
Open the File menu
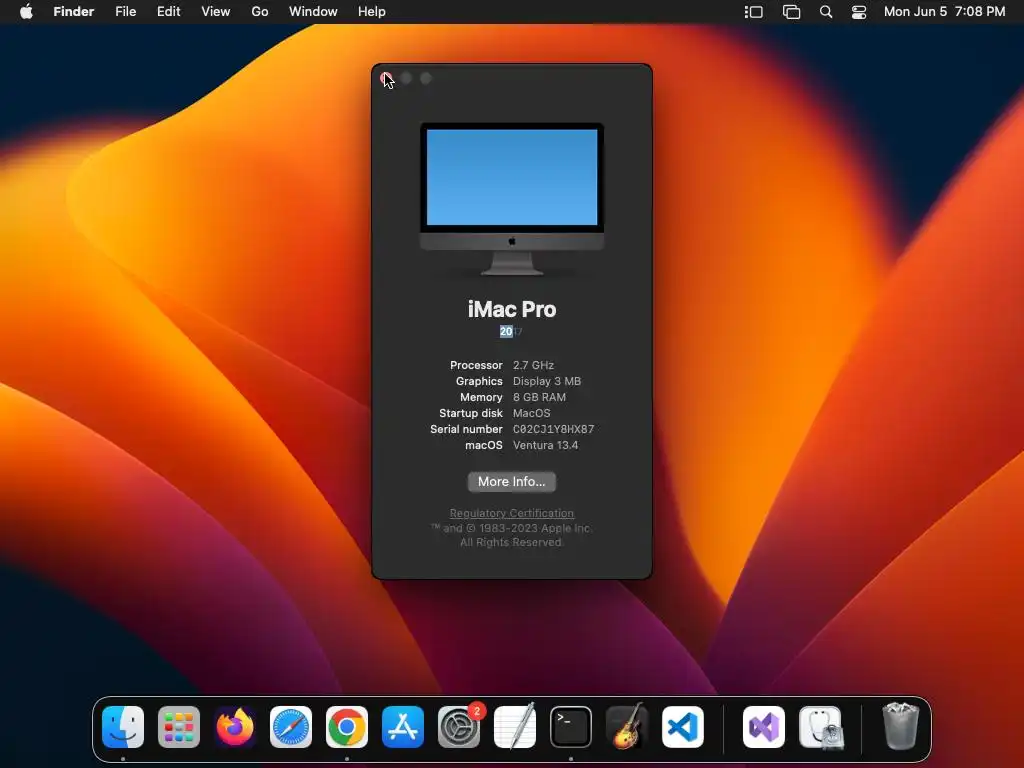(125, 12)
